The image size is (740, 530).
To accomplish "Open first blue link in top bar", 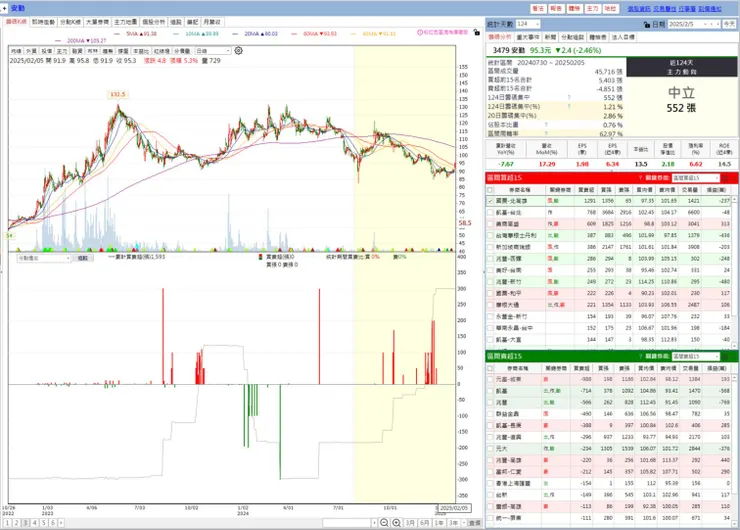I will pyautogui.click(x=639, y=9).
